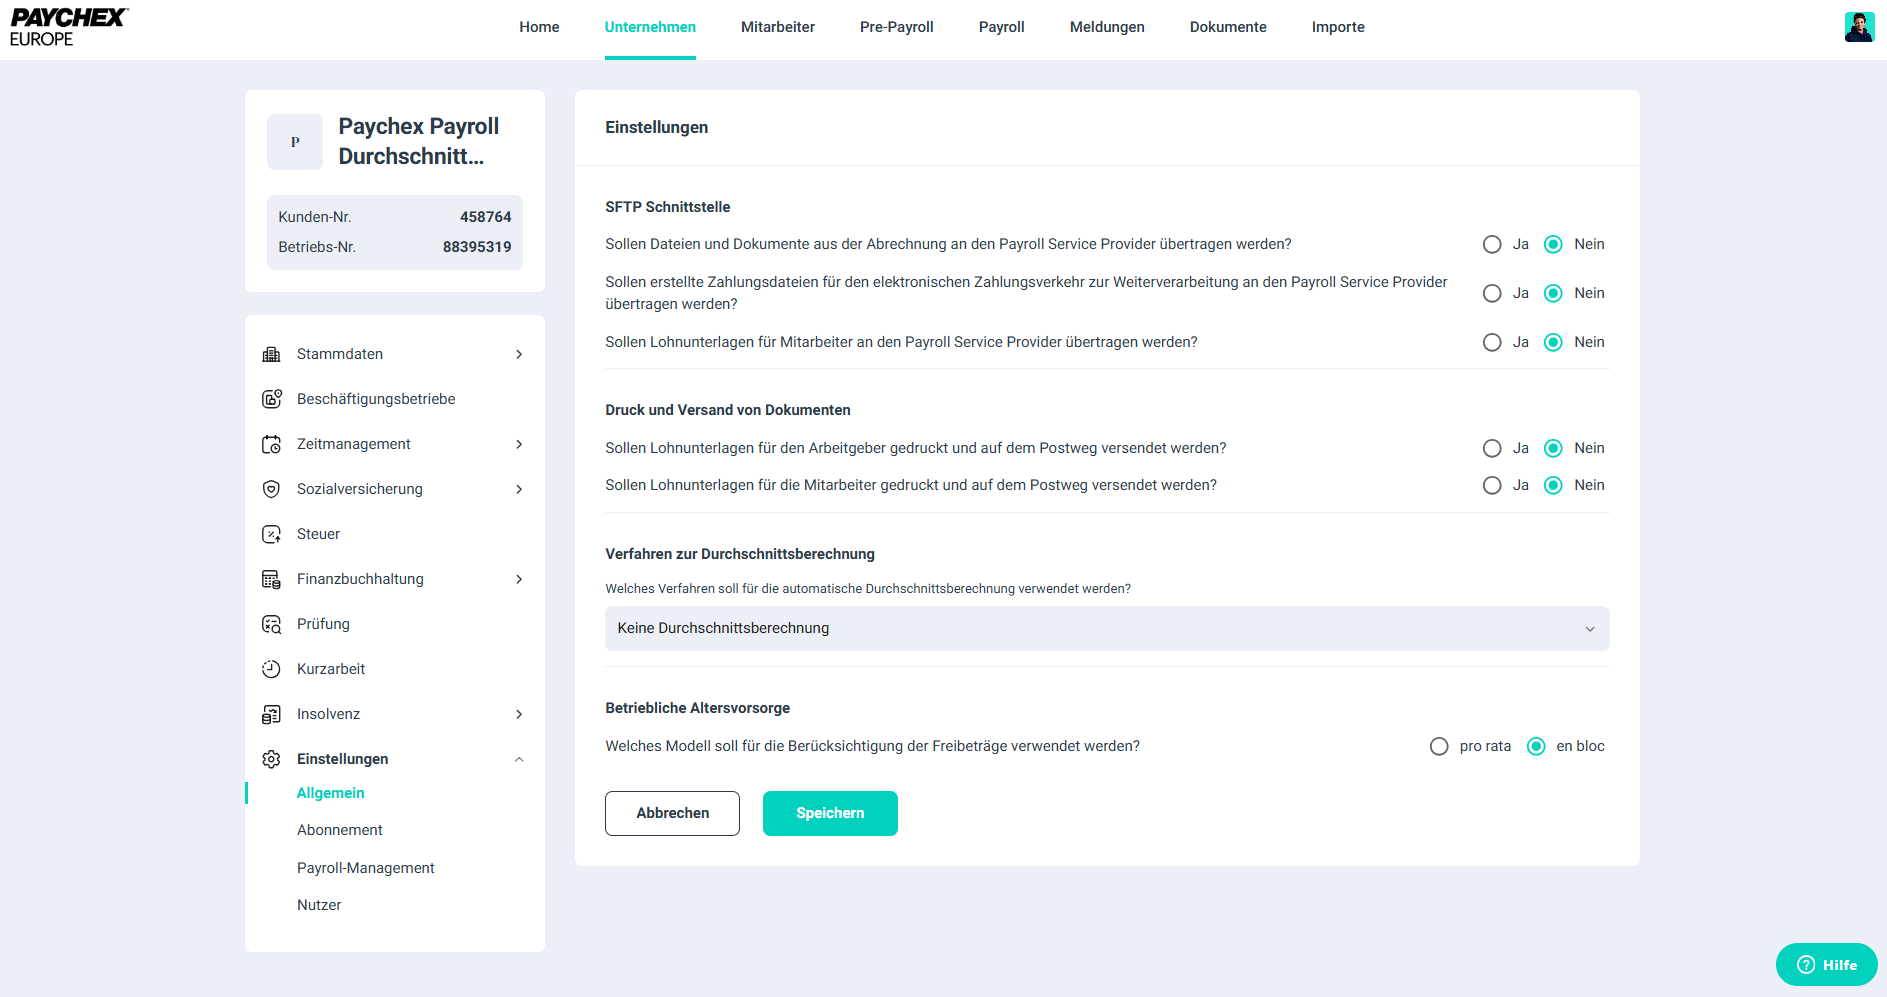The height and width of the screenshot is (997, 1887).
Task: Click the Beschäftigungsbetriebe sidebar icon
Action: click(x=271, y=399)
